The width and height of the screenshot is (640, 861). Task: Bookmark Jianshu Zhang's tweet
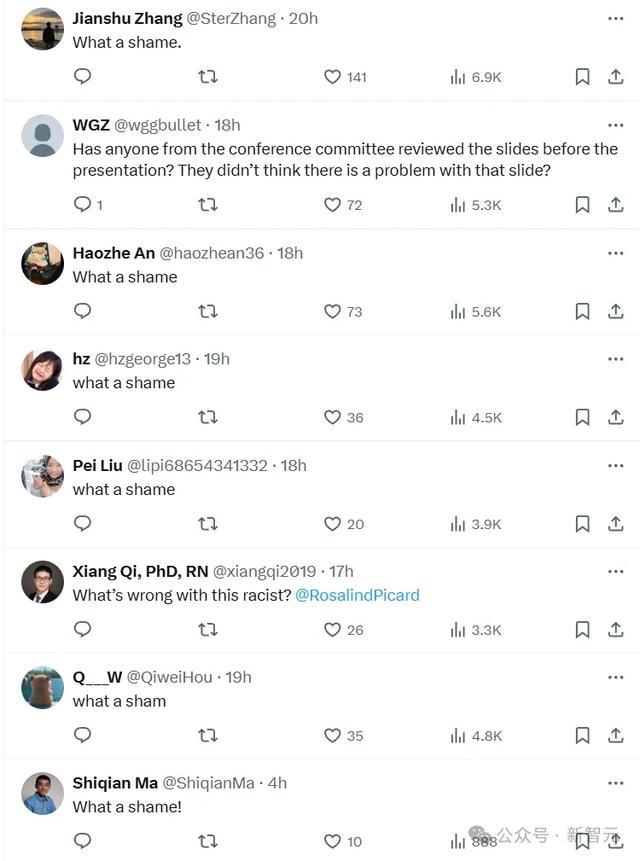582,77
